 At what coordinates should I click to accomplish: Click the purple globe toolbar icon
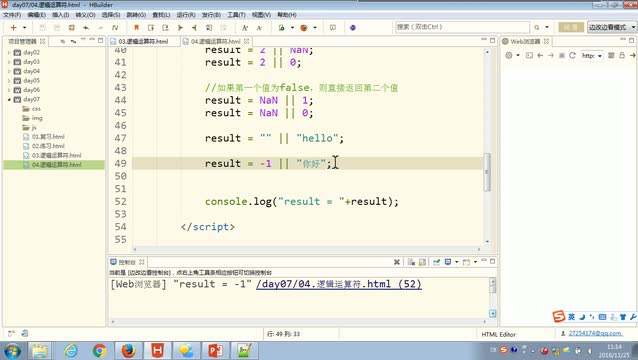pos(353,28)
